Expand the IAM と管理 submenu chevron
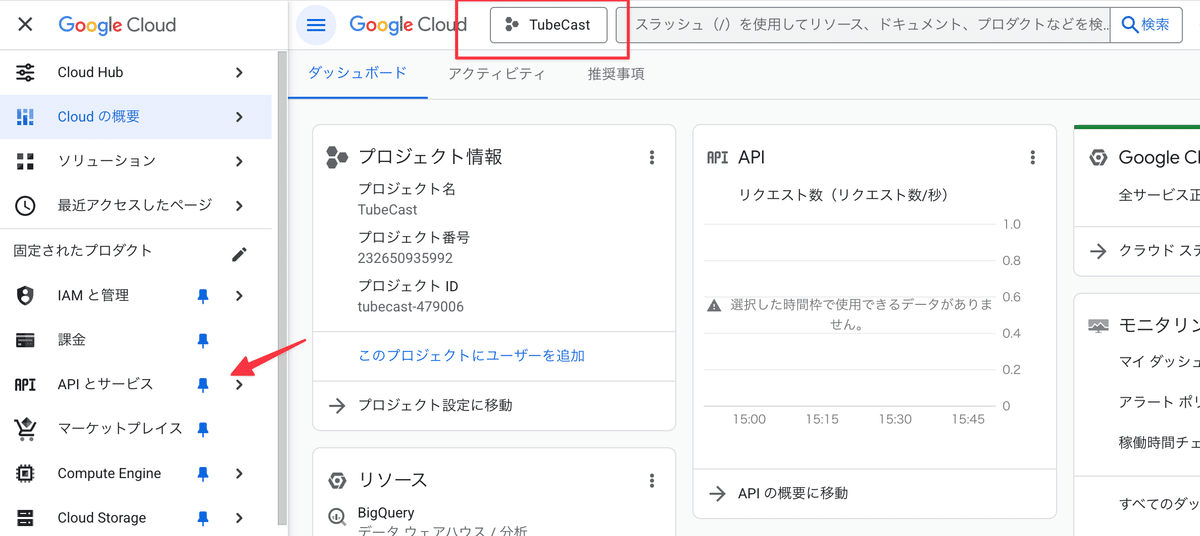 pyautogui.click(x=239, y=296)
